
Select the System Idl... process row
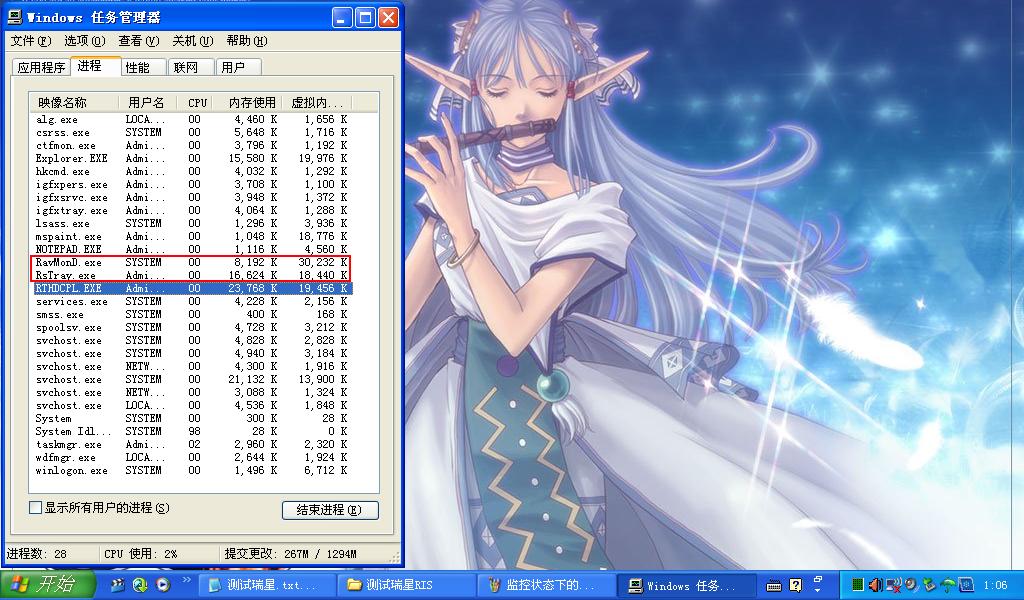point(193,432)
